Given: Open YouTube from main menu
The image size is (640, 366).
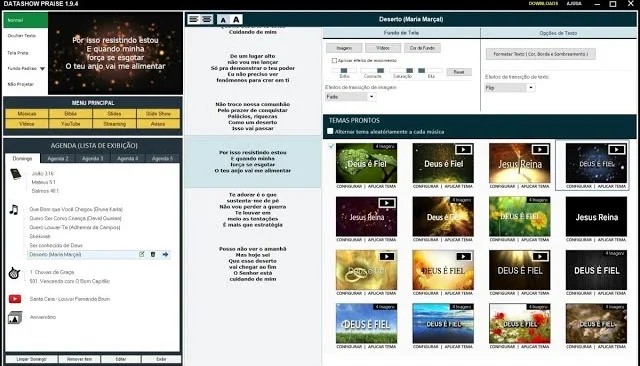Looking at the screenshot, I should 71,124.
